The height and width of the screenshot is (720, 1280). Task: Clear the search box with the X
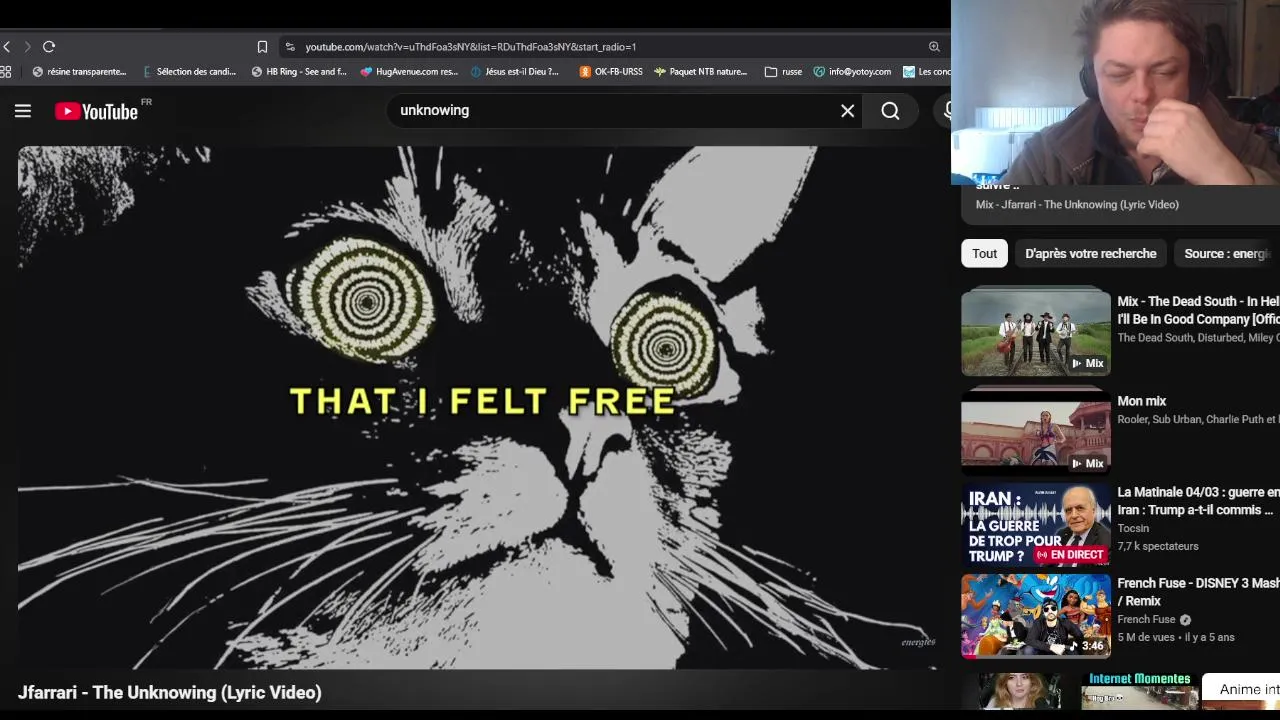pyautogui.click(x=848, y=111)
